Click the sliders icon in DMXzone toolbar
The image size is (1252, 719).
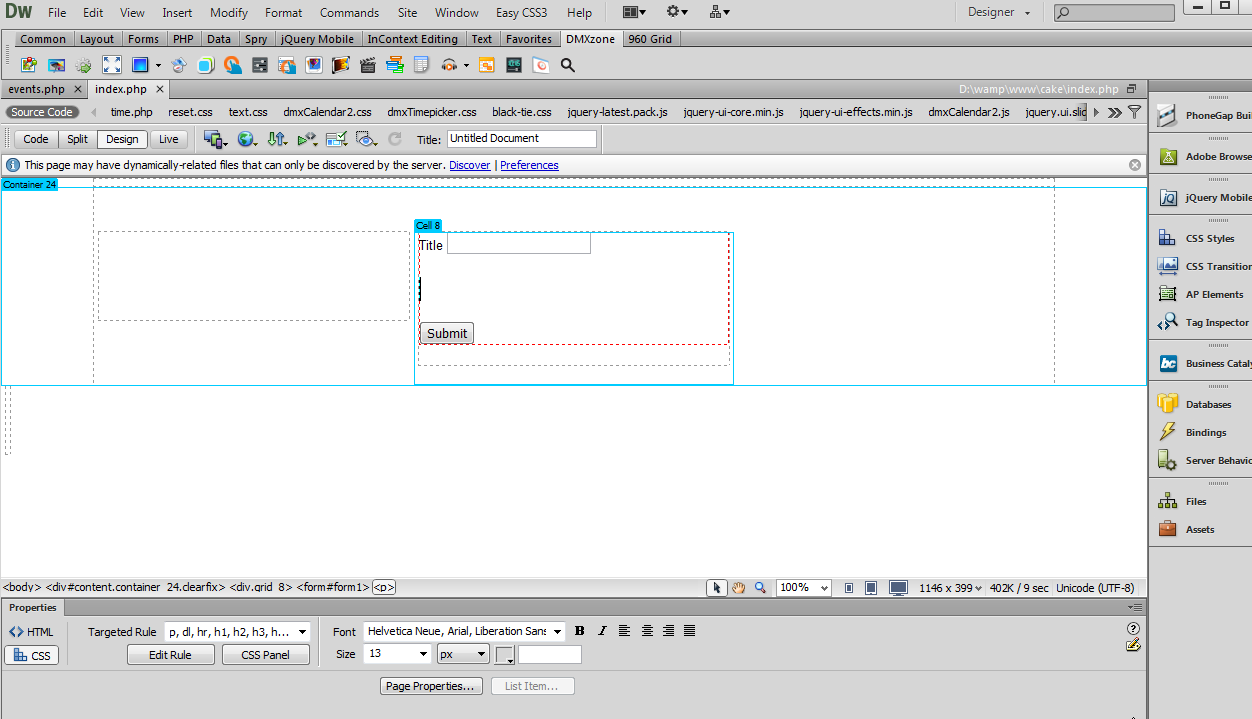[260, 65]
